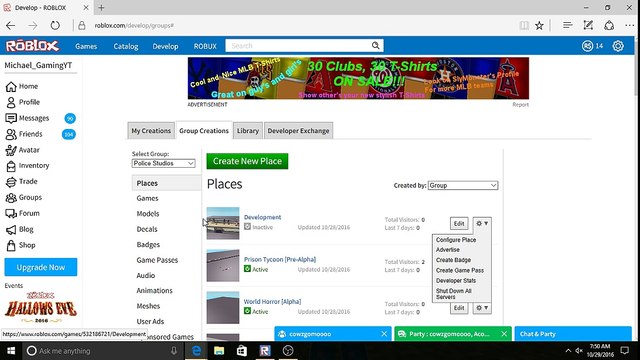640x360 pixels.
Task: Open Games in the top navigation
Action: click(x=86, y=46)
